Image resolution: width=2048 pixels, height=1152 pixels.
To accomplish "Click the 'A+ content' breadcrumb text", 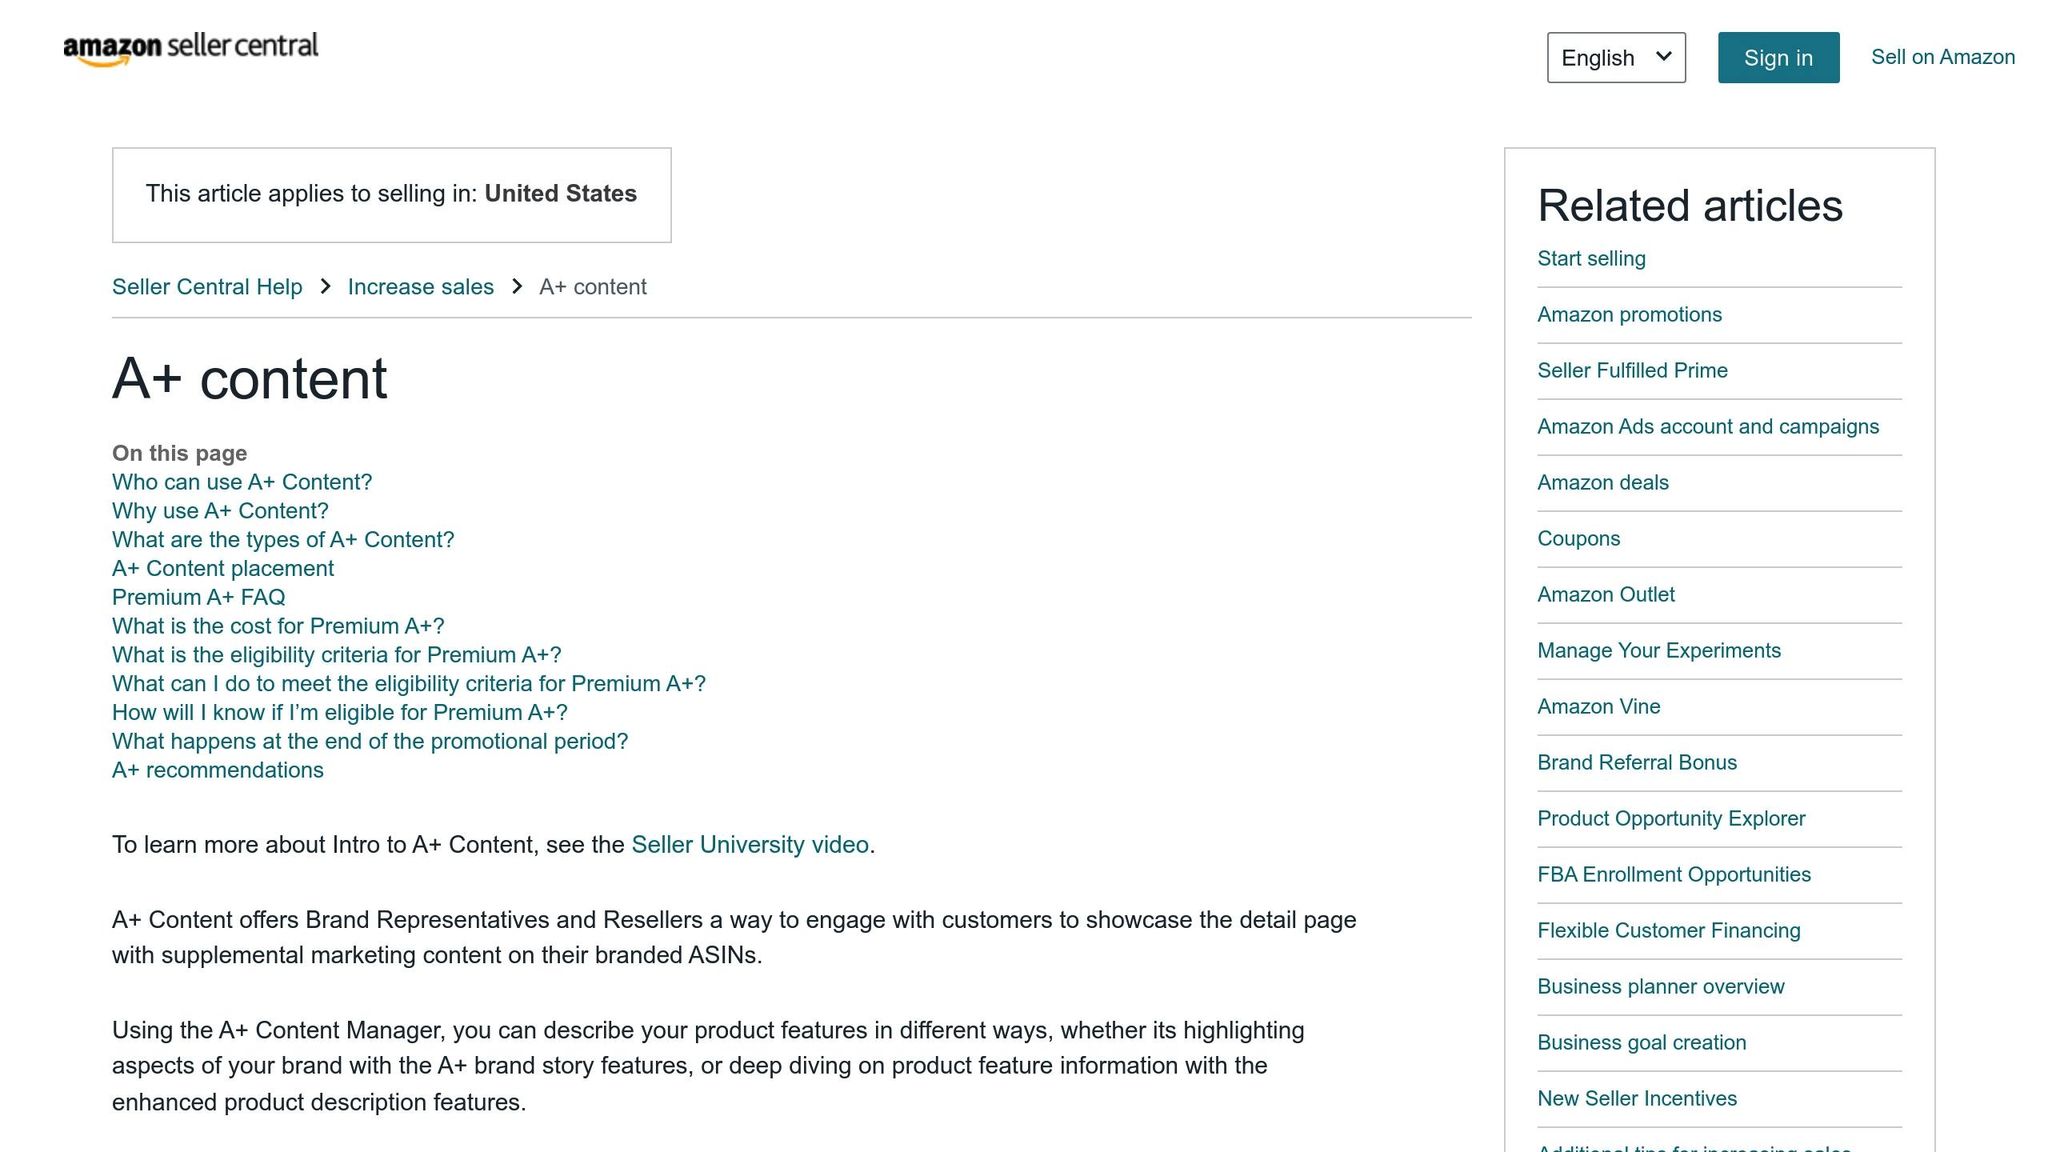I will [x=593, y=287].
